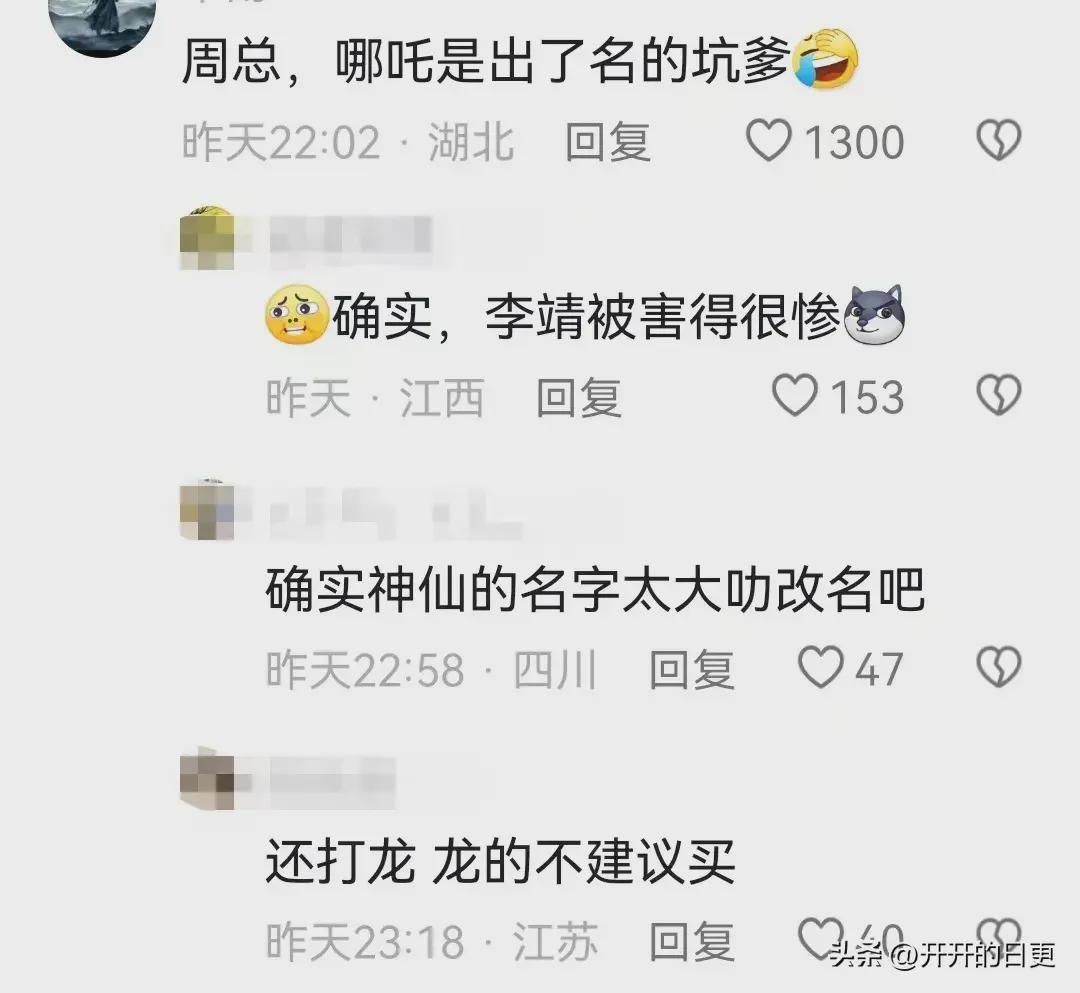Reply to the Hubei comment at 22:02
Image resolution: width=1080 pixels, height=993 pixels.
pos(608,142)
